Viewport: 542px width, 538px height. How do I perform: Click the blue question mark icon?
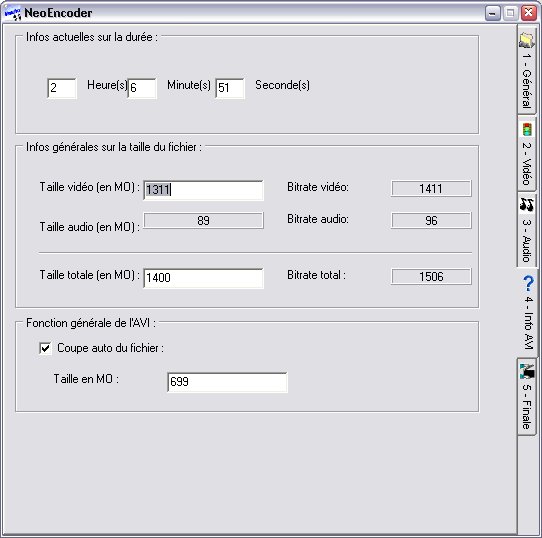click(x=528, y=284)
